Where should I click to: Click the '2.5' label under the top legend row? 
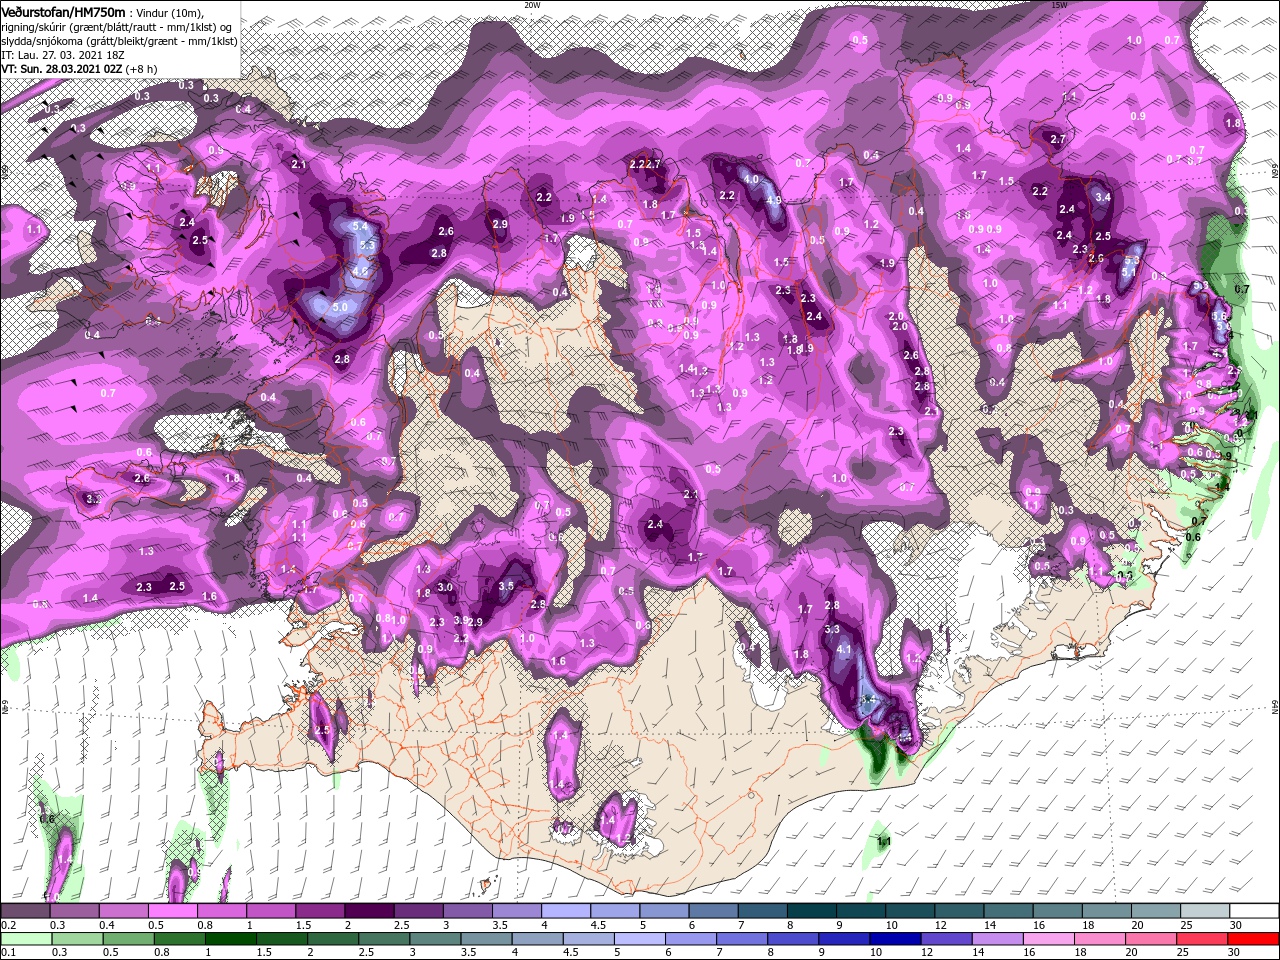pos(401,925)
